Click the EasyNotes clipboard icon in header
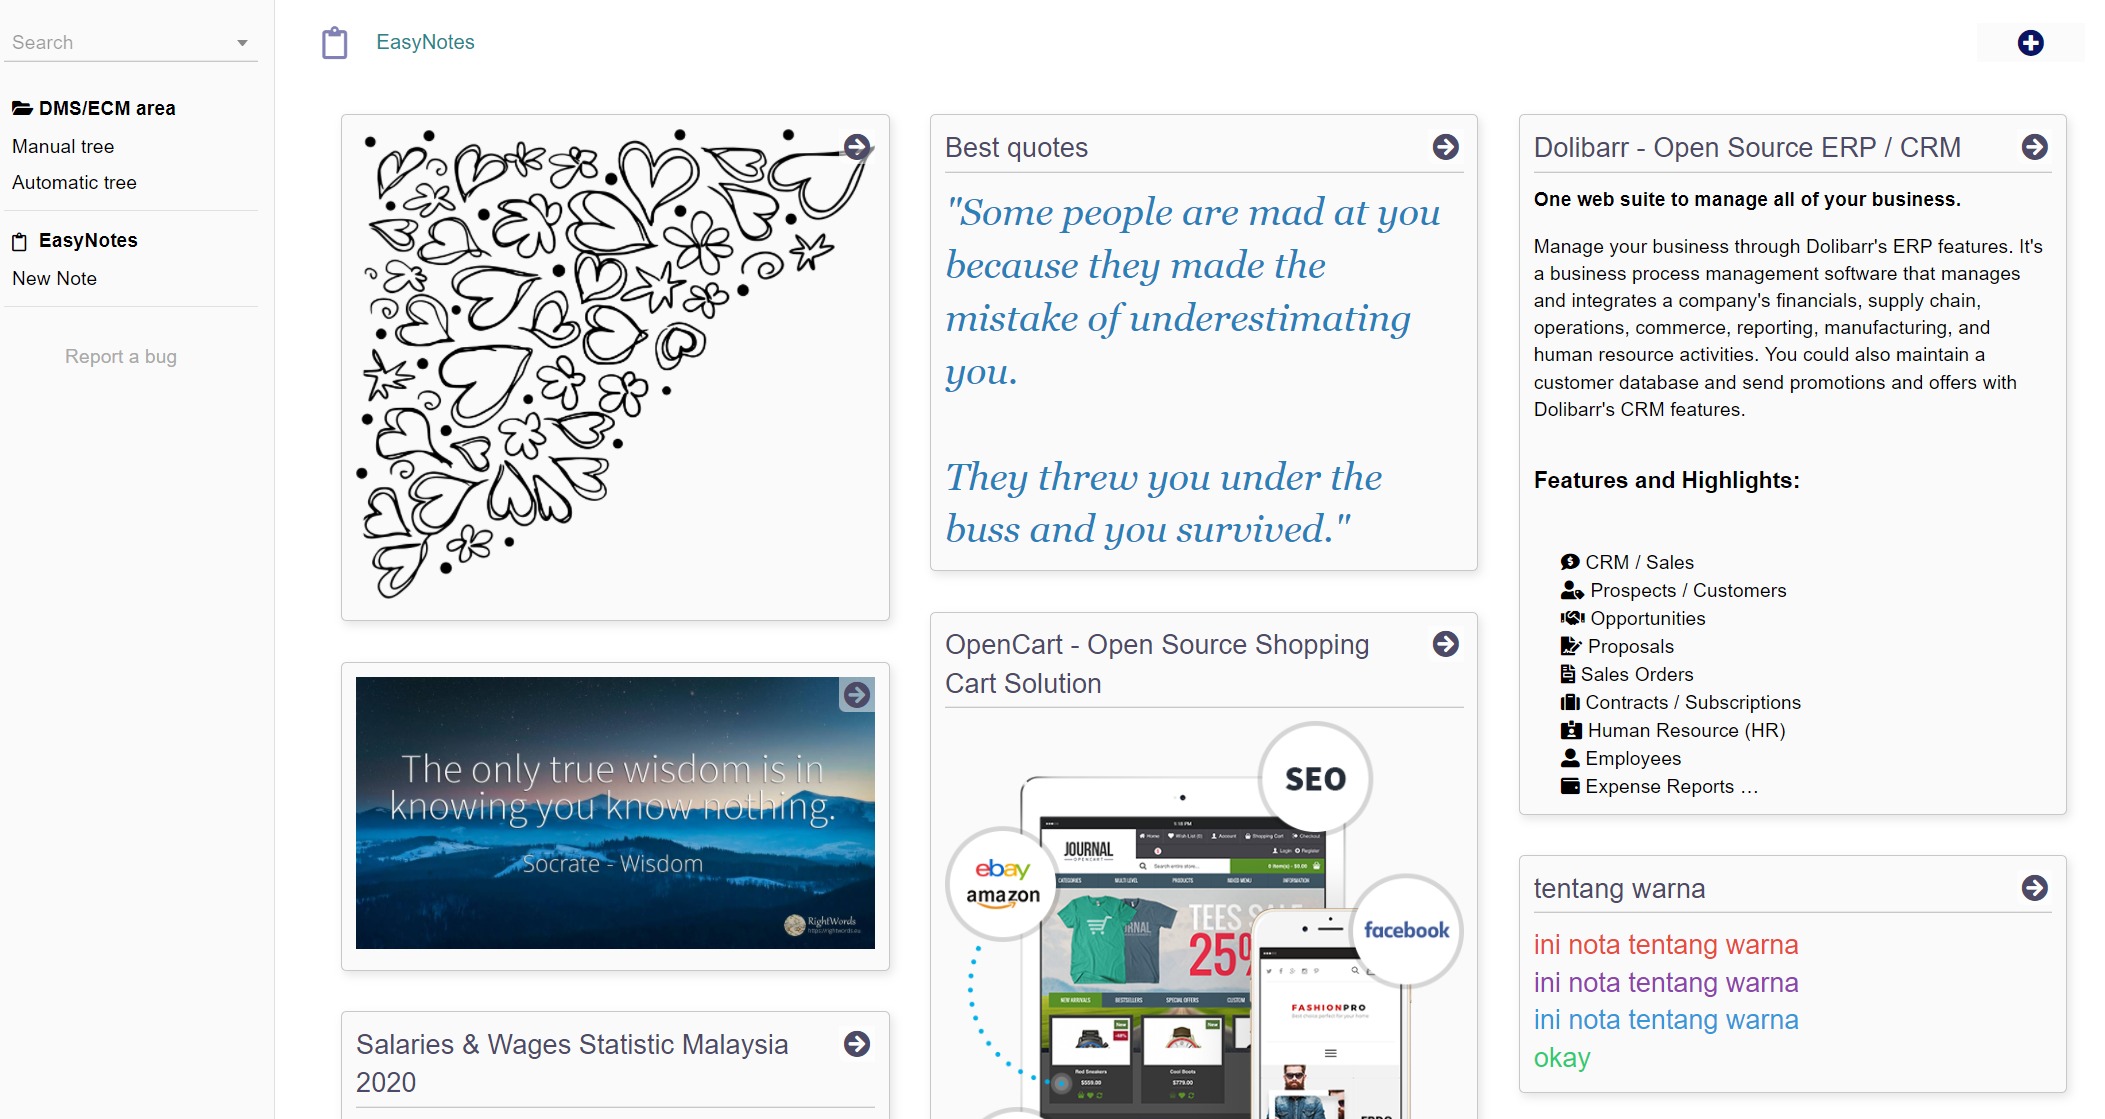This screenshot has height=1119, width=2105. coord(335,43)
